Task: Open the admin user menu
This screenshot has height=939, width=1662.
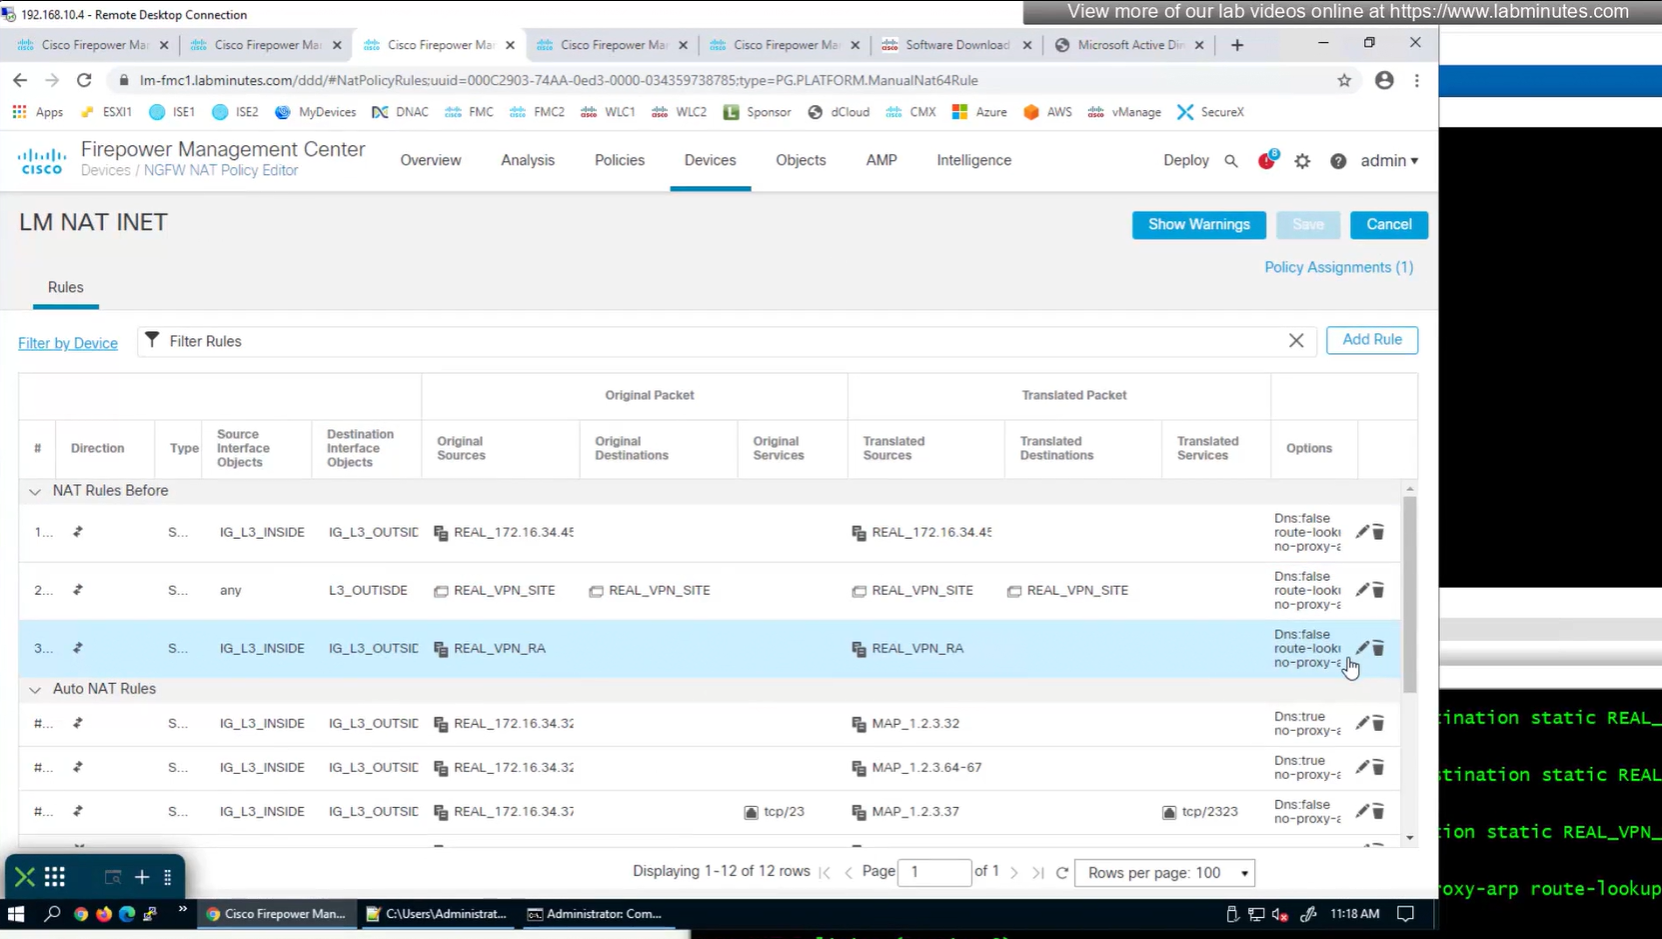Action: (1388, 161)
